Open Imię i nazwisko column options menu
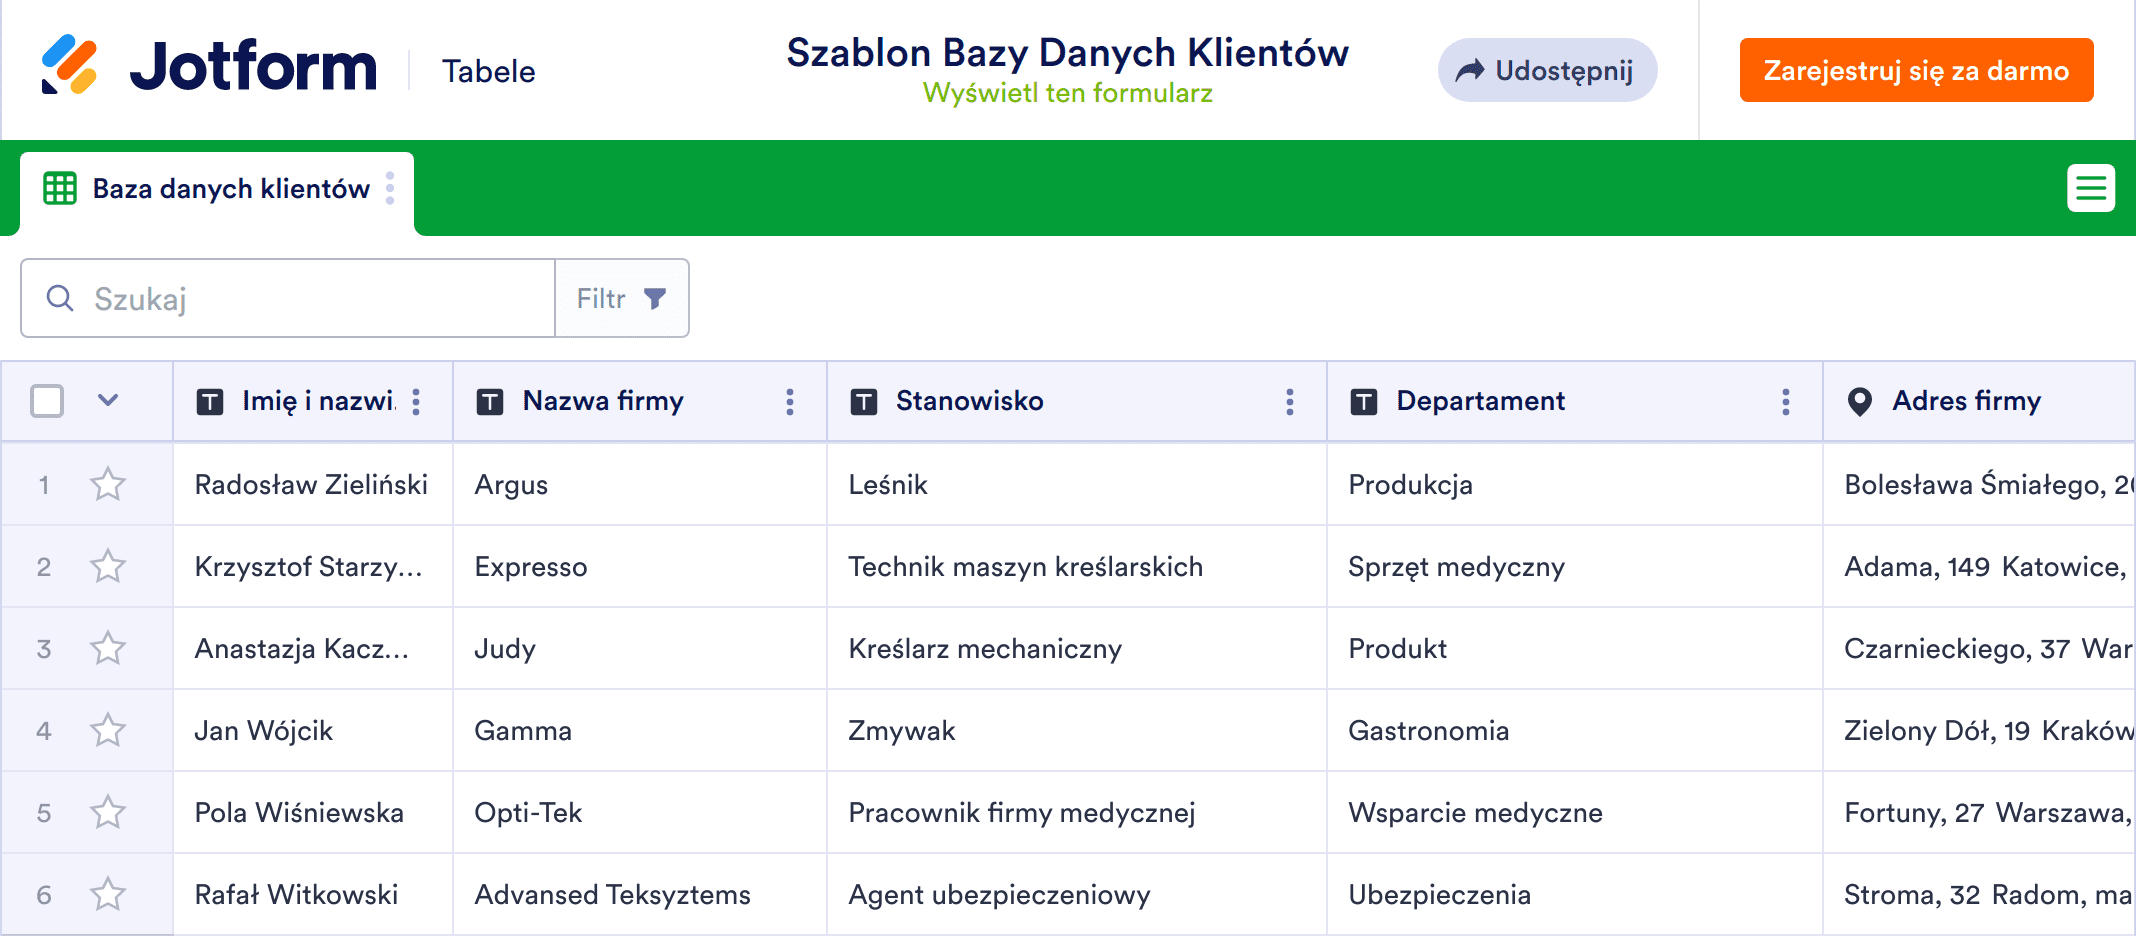Screen dimensions: 2136x936 click(416, 402)
